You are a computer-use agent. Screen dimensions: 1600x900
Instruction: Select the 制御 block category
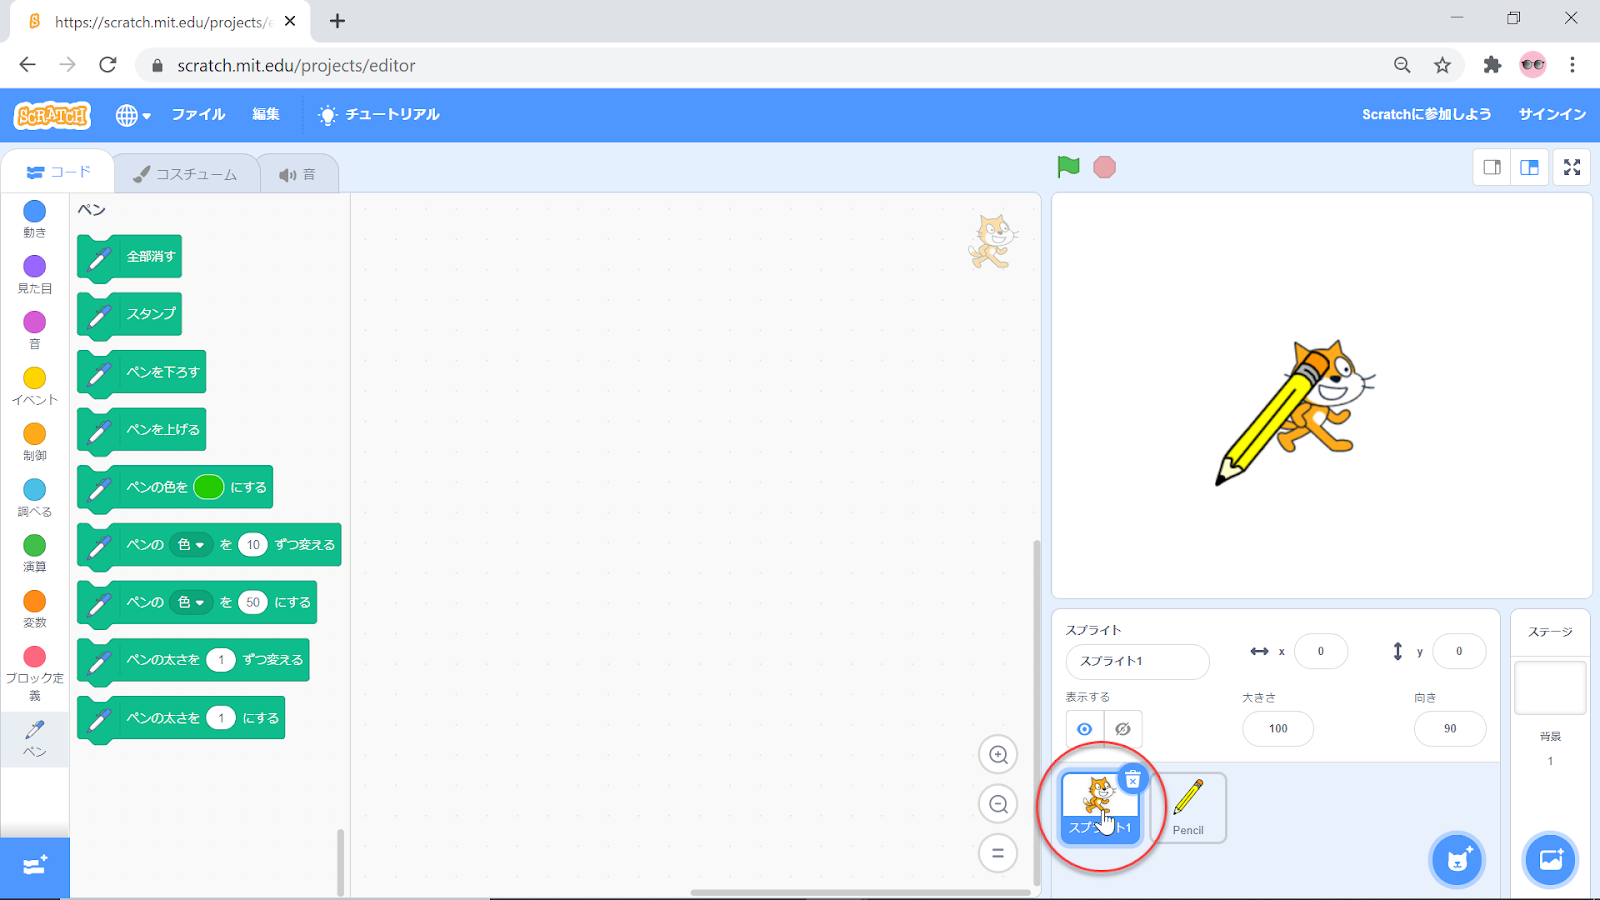[x=35, y=441]
